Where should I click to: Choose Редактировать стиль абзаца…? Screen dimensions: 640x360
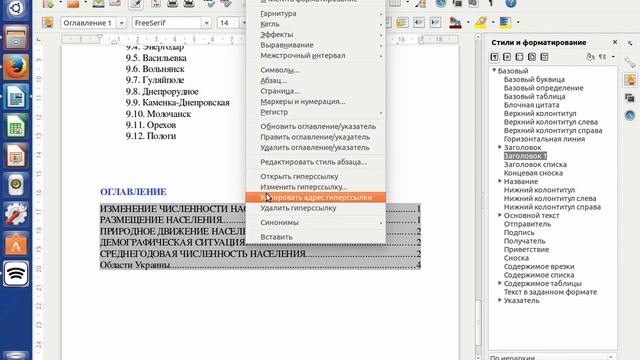click(x=316, y=162)
